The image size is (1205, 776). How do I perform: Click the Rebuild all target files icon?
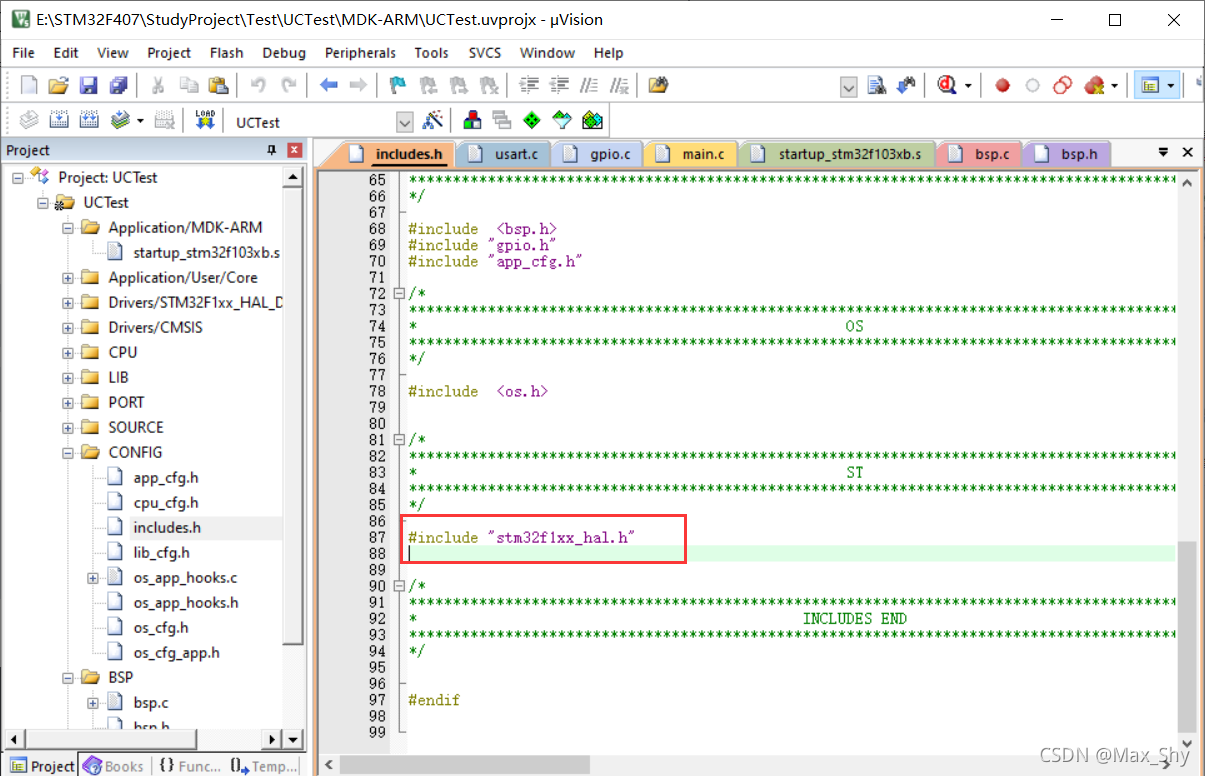pyautogui.click(x=89, y=121)
